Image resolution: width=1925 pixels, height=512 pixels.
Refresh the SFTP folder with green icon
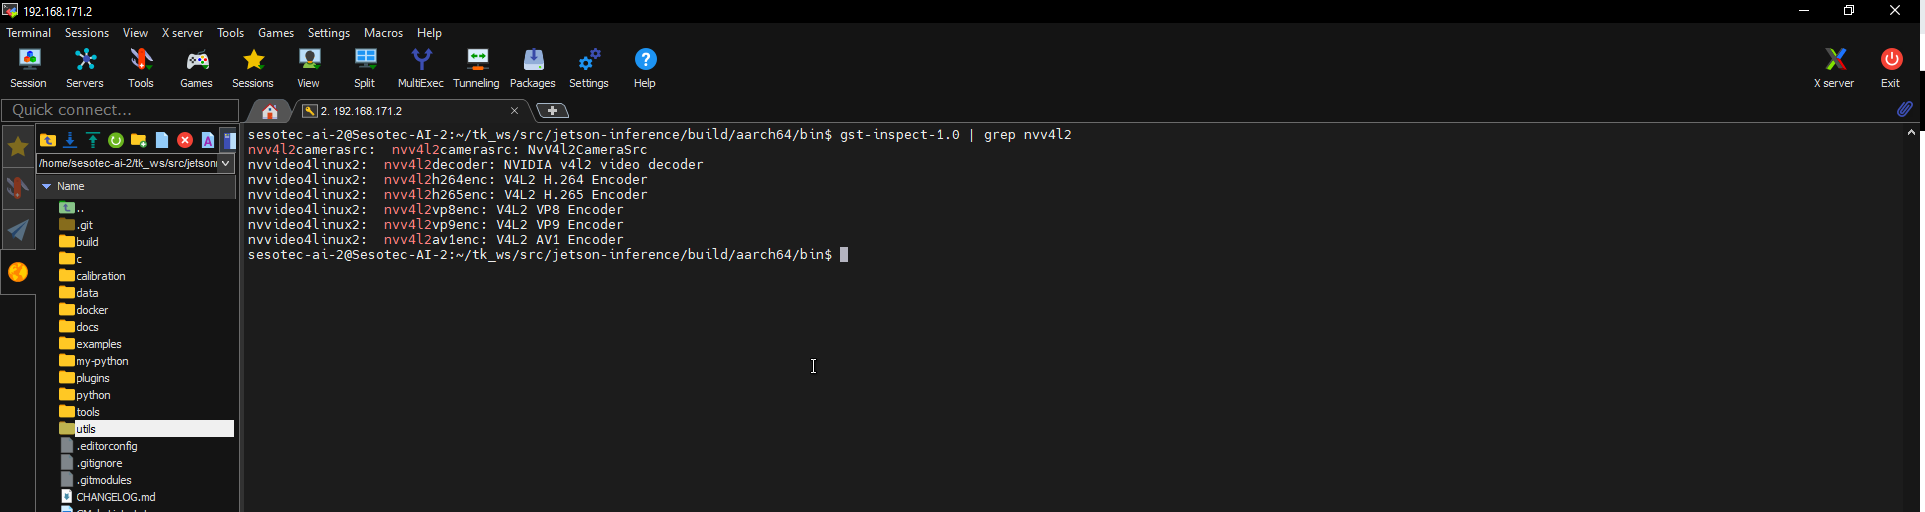(116, 140)
